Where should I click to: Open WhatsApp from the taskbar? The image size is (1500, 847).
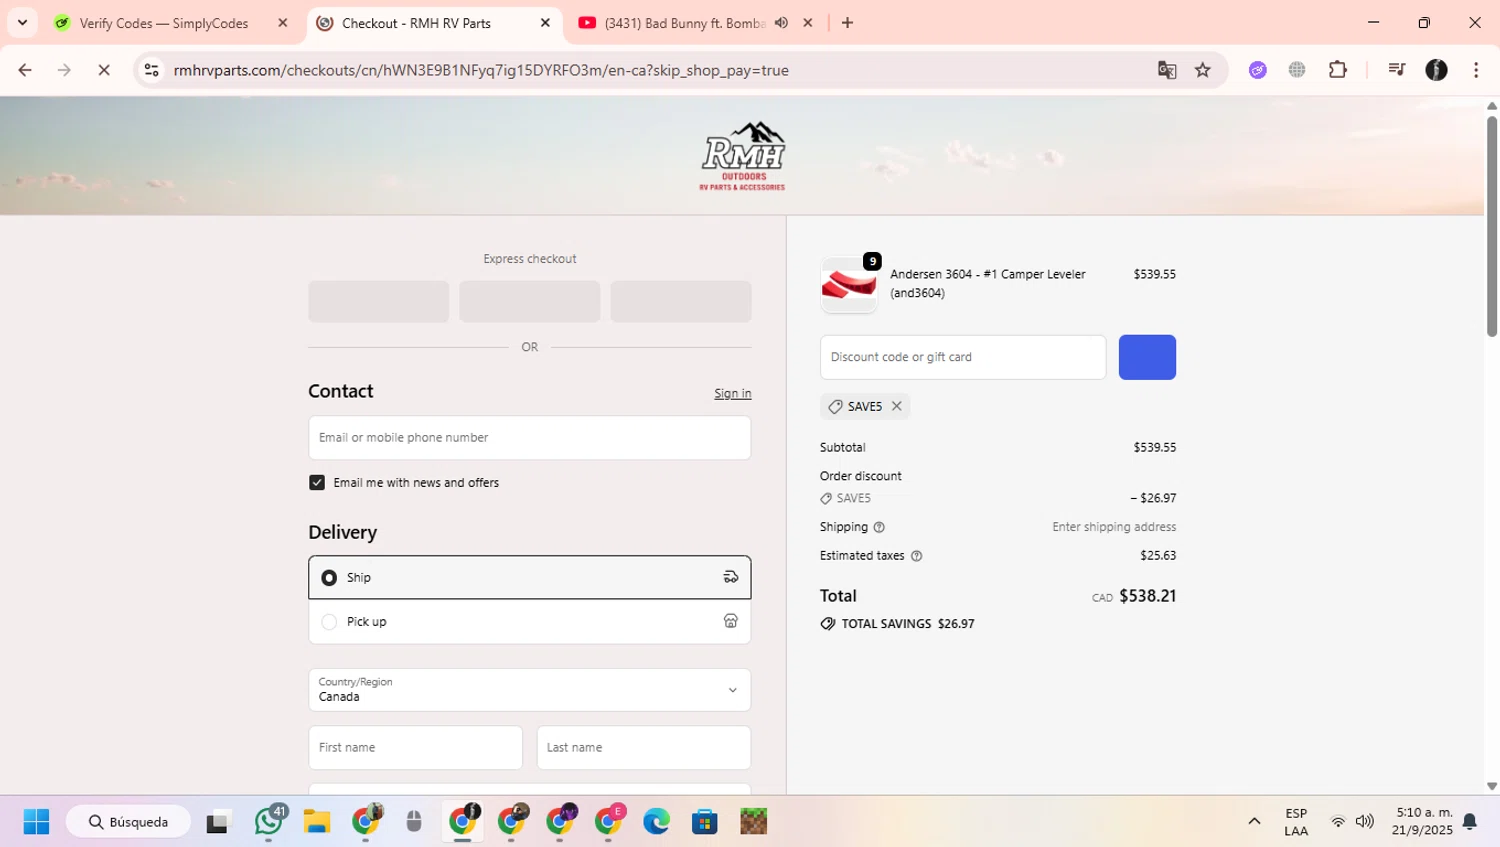268,822
